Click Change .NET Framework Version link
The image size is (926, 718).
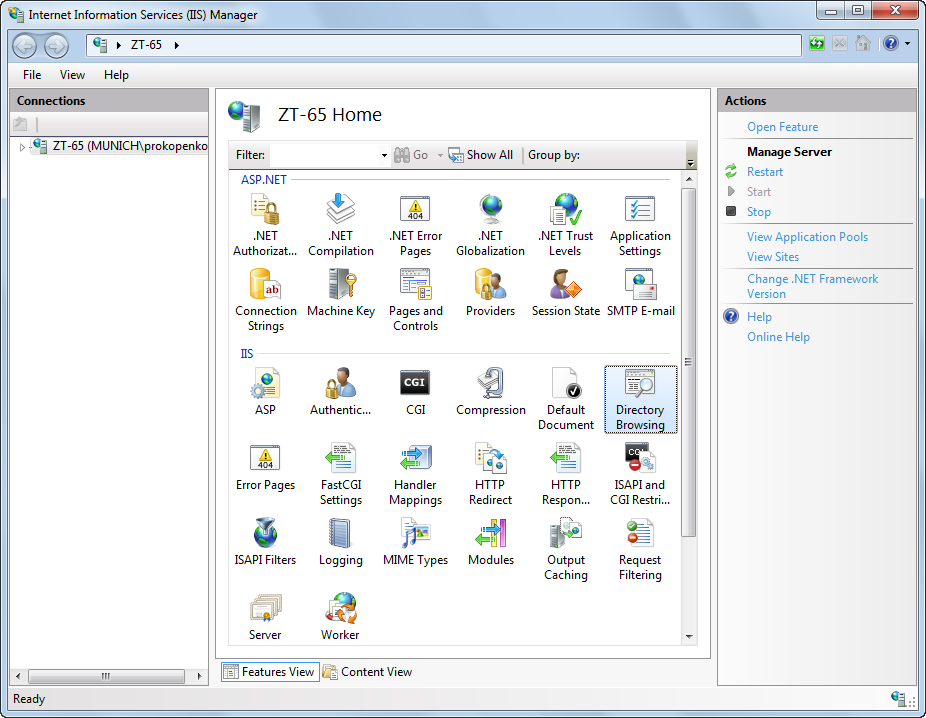pos(812,286)
